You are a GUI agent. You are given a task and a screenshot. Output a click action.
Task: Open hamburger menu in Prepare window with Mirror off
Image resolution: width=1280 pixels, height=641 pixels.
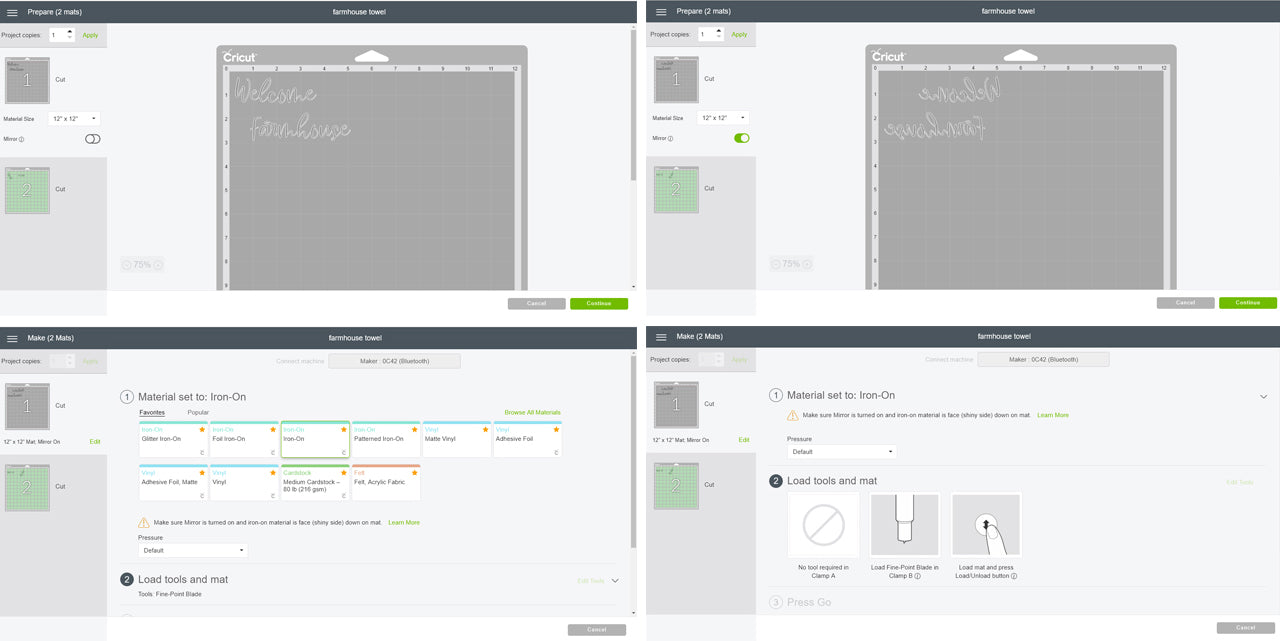[12, 11]
